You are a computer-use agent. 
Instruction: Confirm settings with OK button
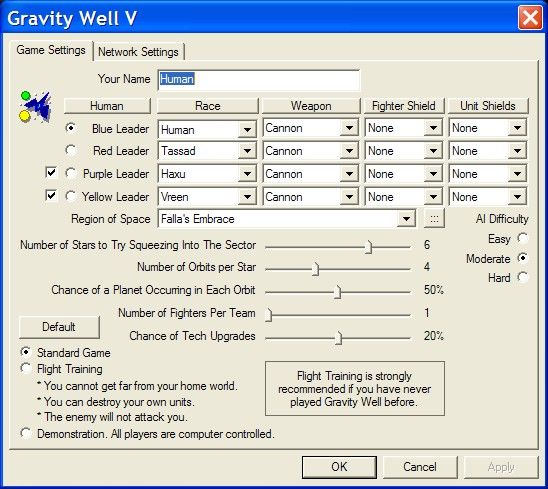tap(339, 467)
